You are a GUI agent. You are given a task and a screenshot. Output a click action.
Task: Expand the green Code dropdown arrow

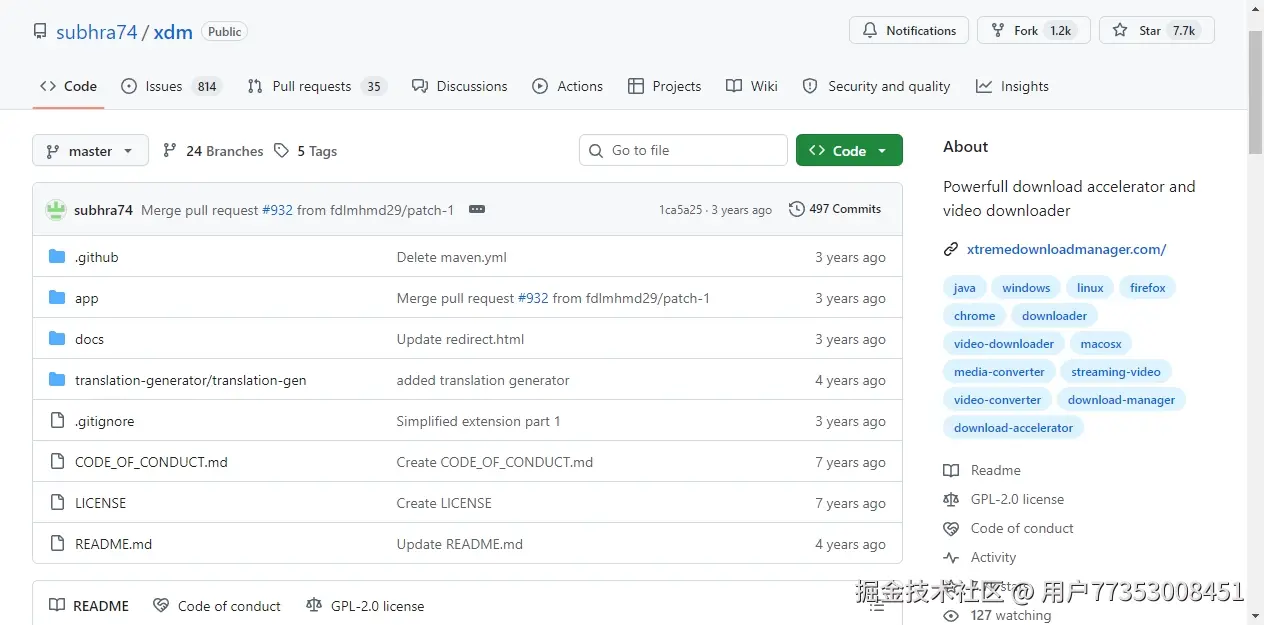click(882, 151)
